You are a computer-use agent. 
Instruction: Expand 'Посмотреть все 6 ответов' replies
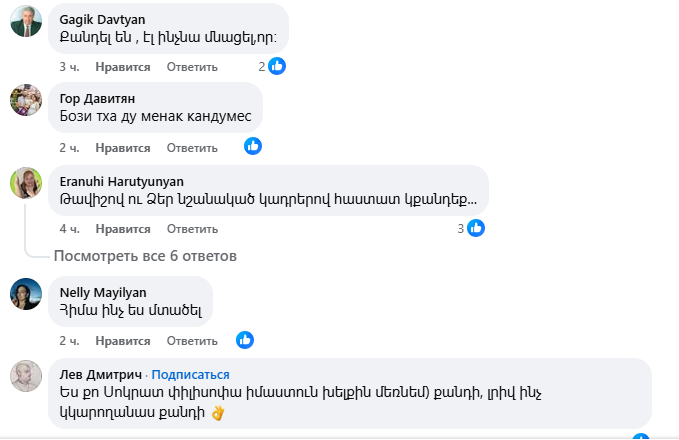145,256
